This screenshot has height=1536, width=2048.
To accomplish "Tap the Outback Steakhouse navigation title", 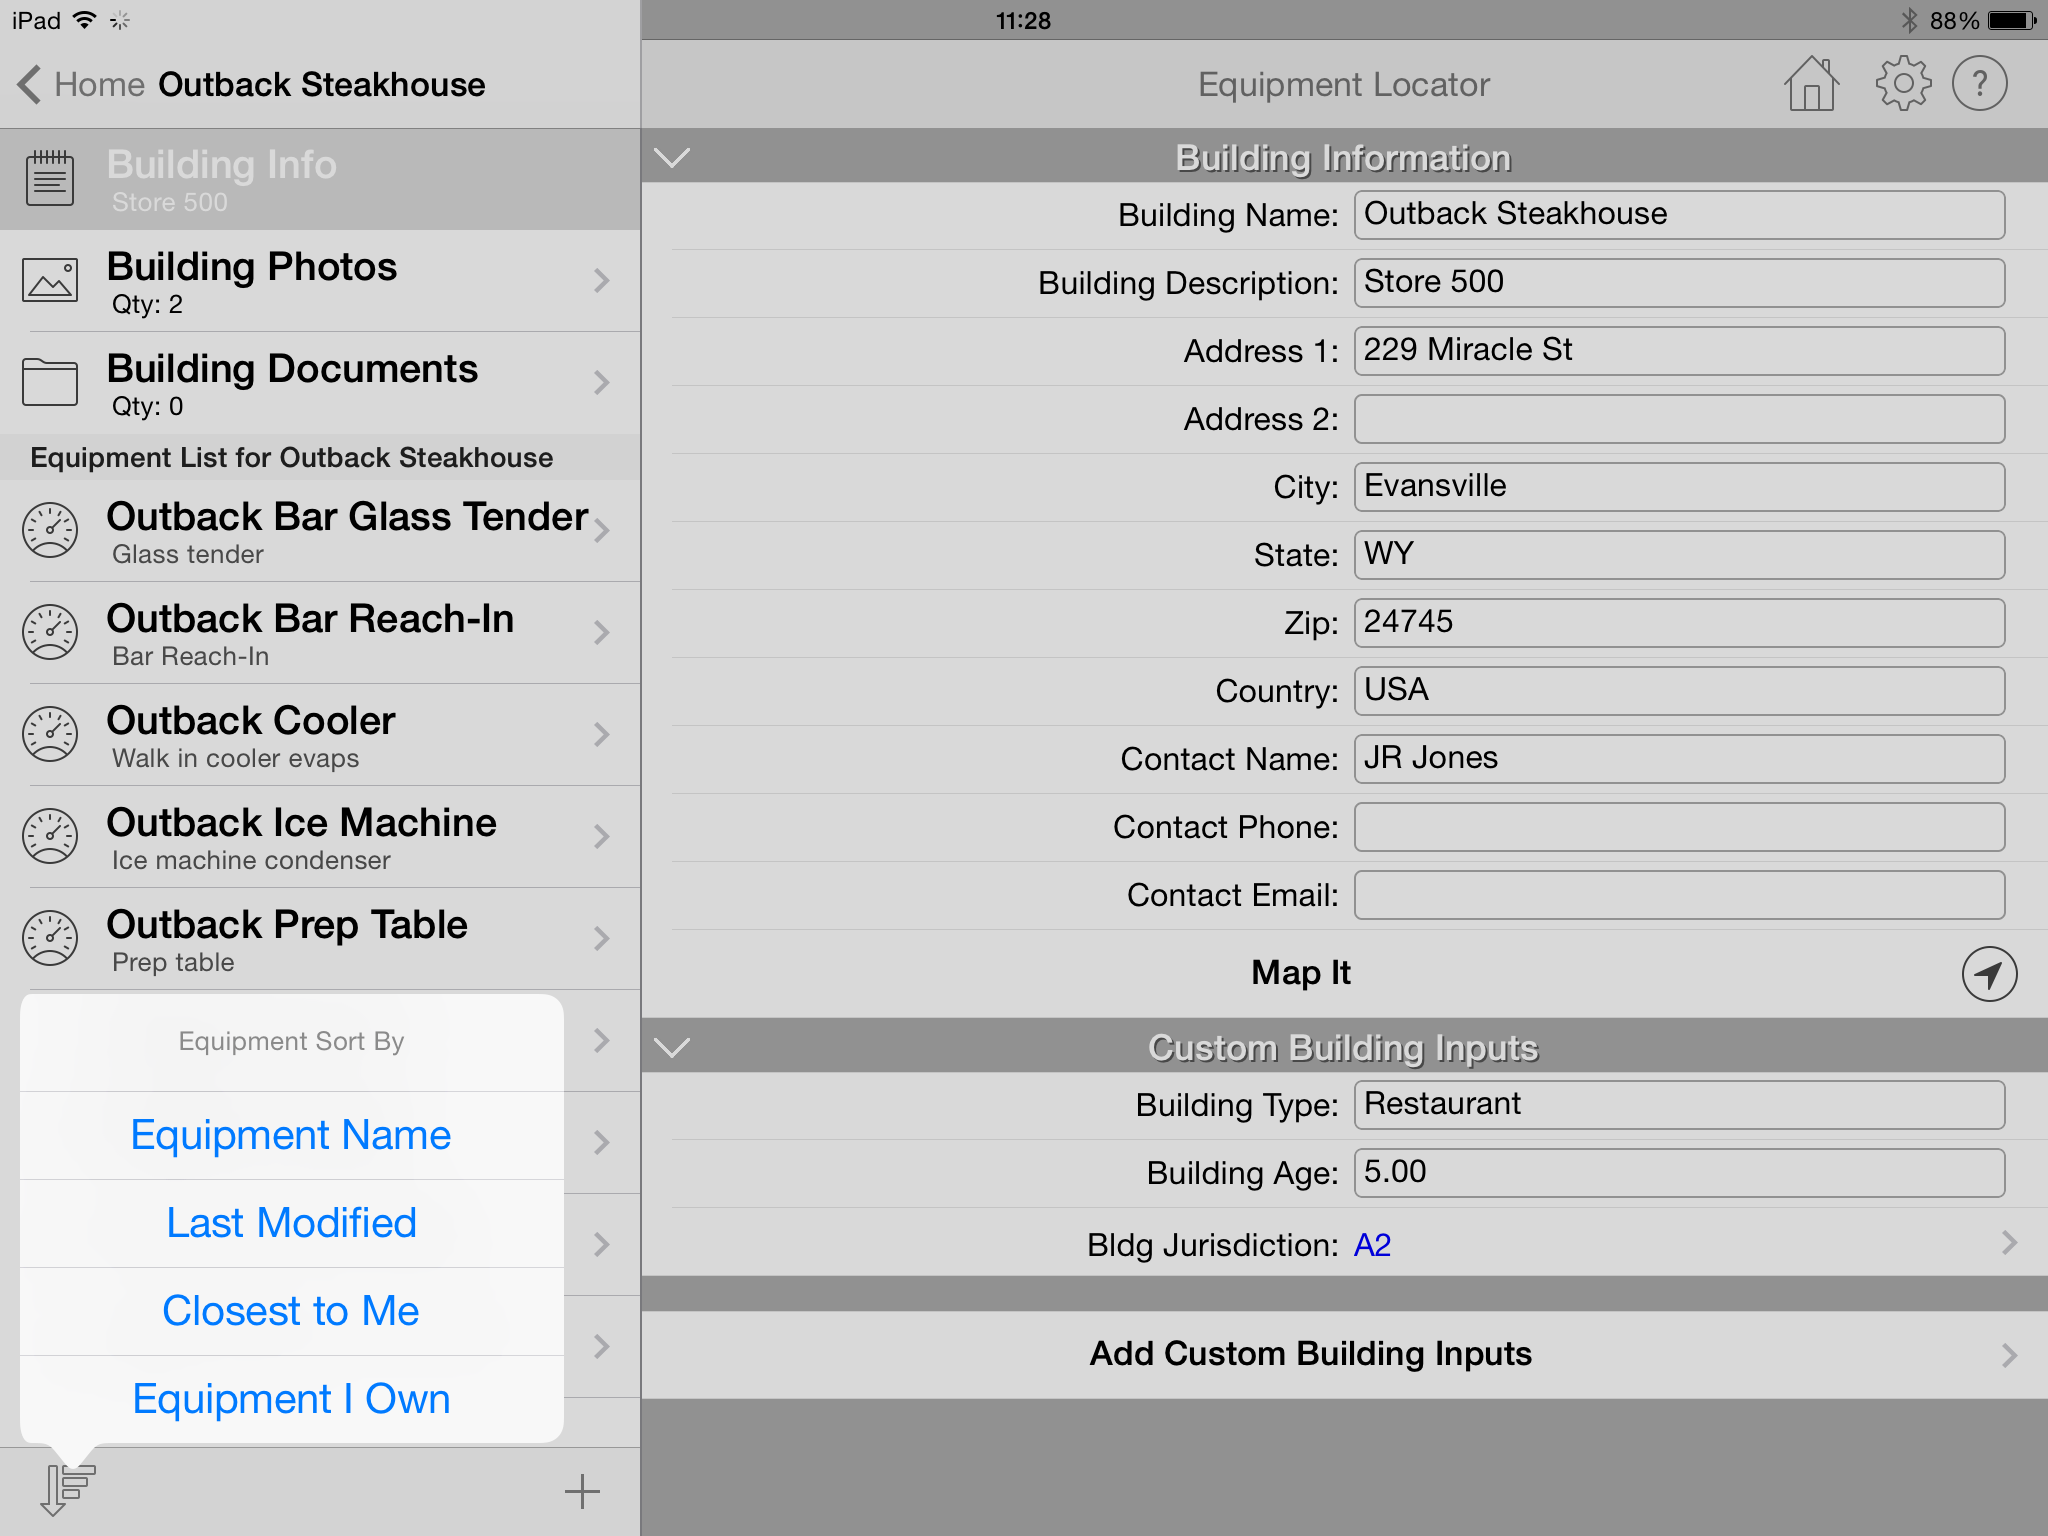I will [322, 85].
